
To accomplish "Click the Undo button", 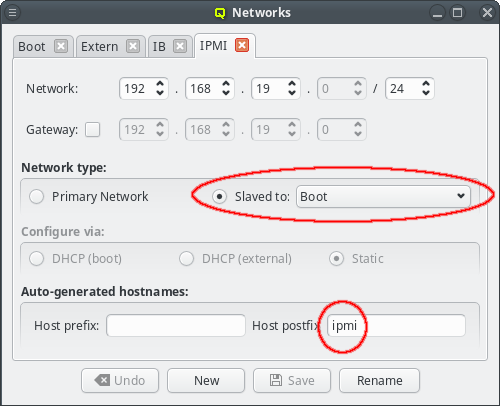I will tap(120, 380).
